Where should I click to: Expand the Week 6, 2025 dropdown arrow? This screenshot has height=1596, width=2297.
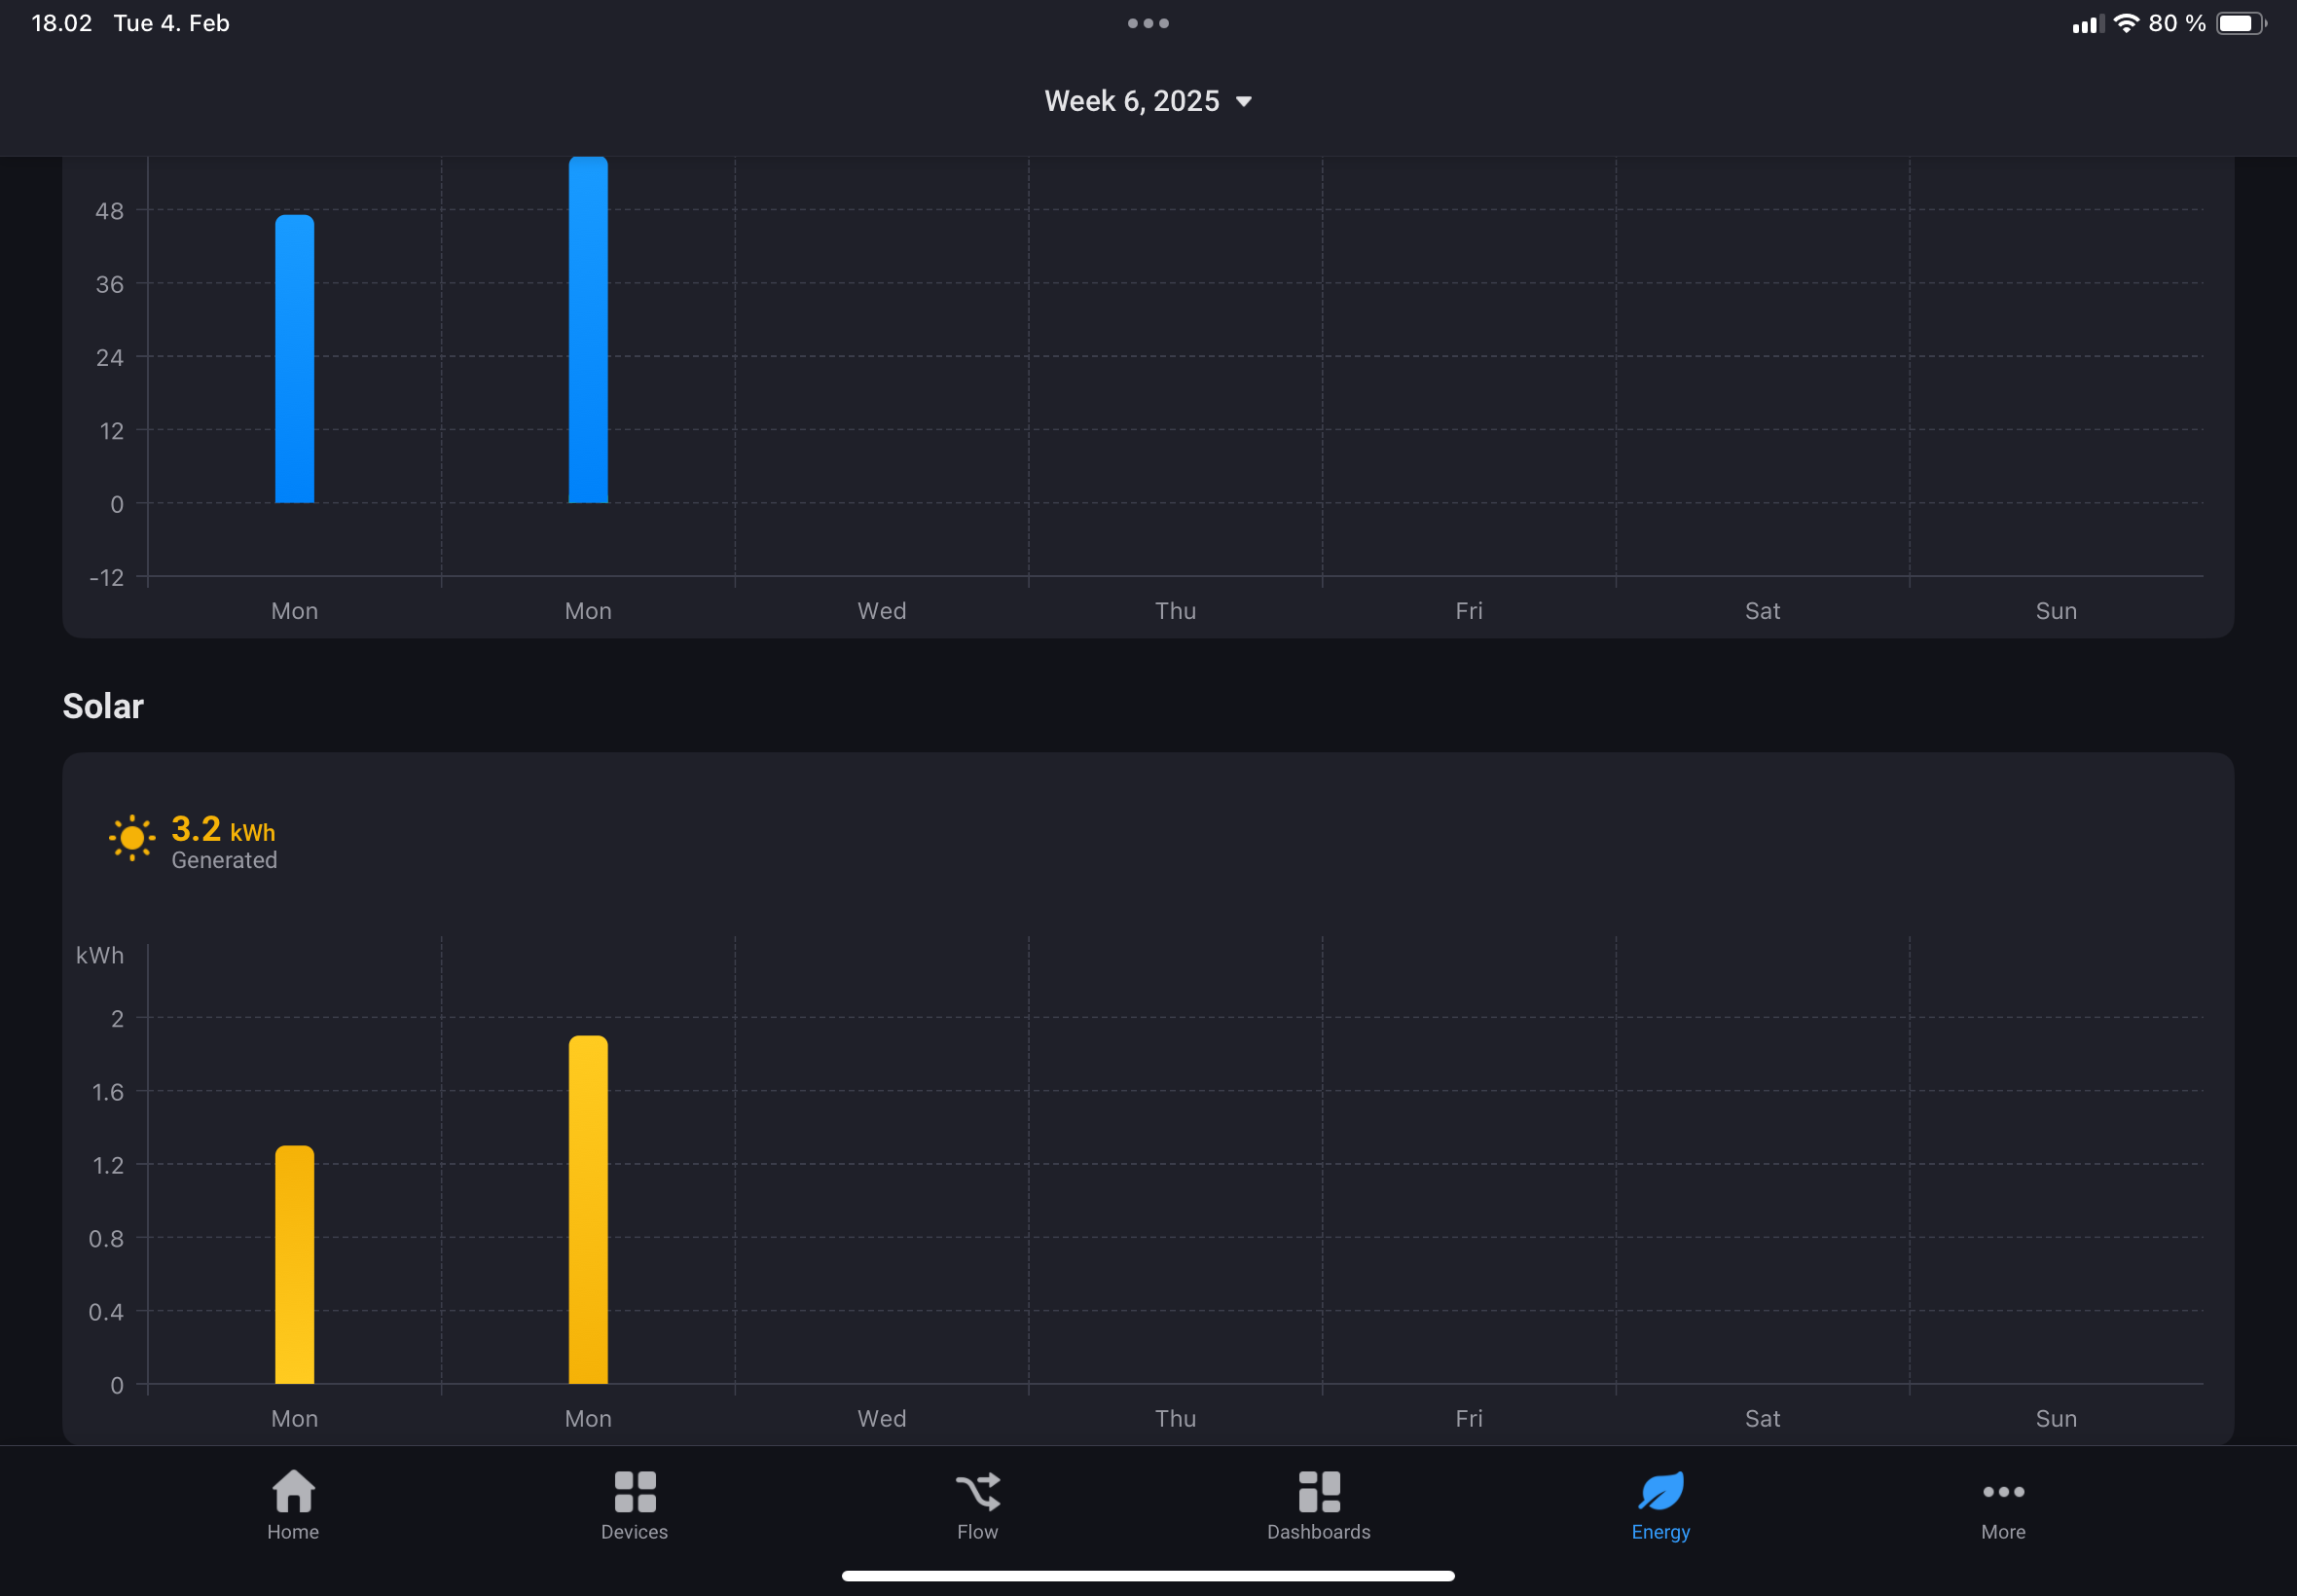1244,102
